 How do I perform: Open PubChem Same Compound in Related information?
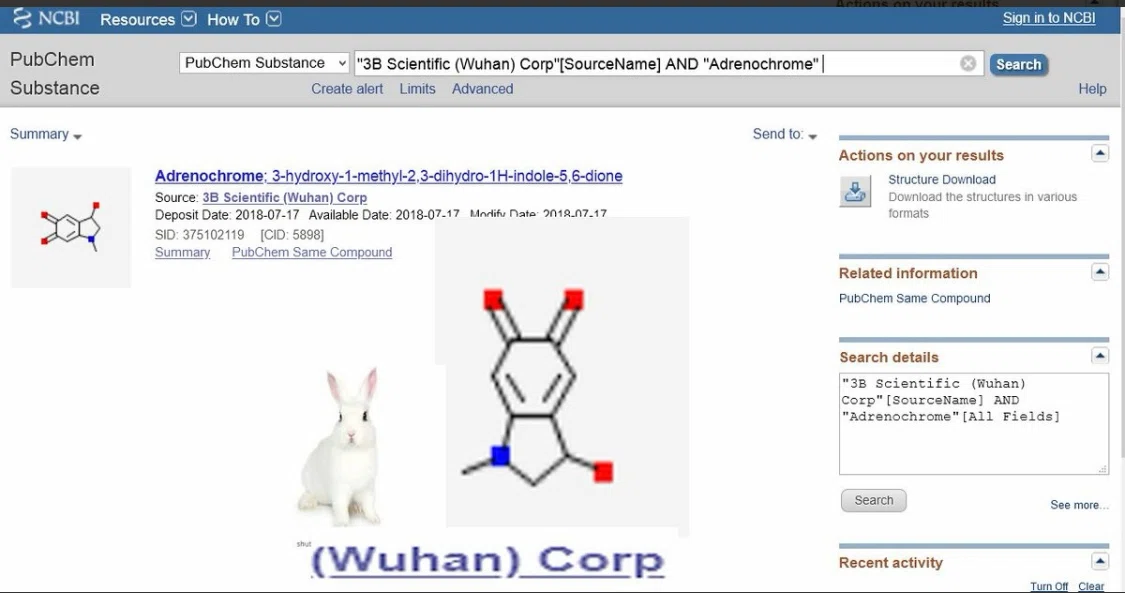click(x=914, y=298)
